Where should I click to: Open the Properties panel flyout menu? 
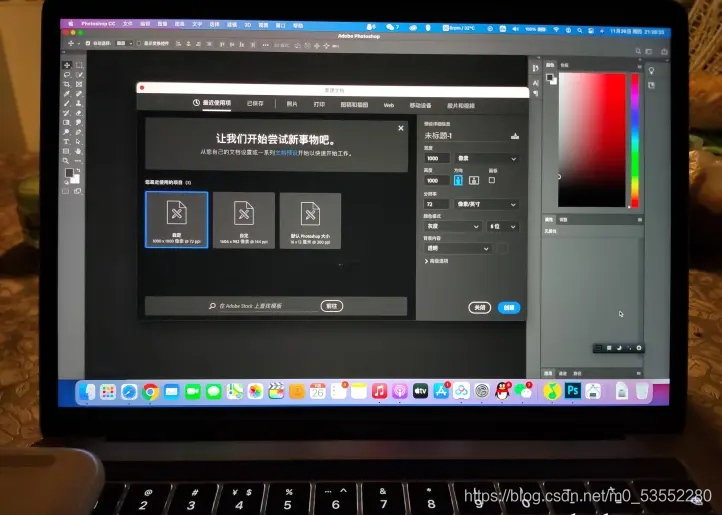(x=639, y=220)
